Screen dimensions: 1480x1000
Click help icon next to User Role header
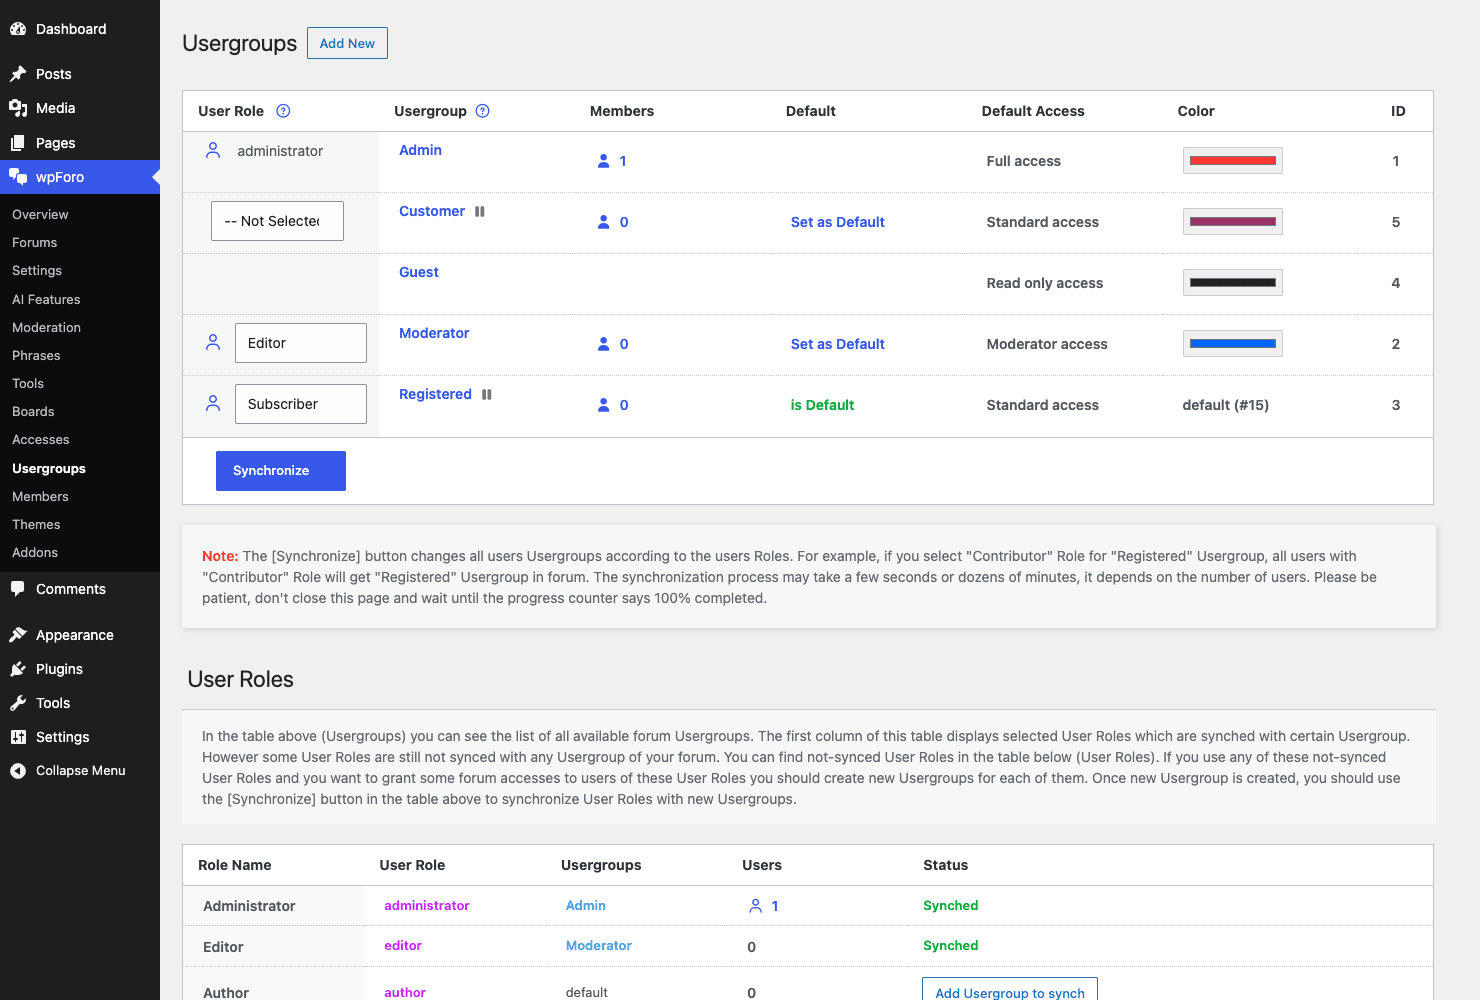(x=283, y=111)
